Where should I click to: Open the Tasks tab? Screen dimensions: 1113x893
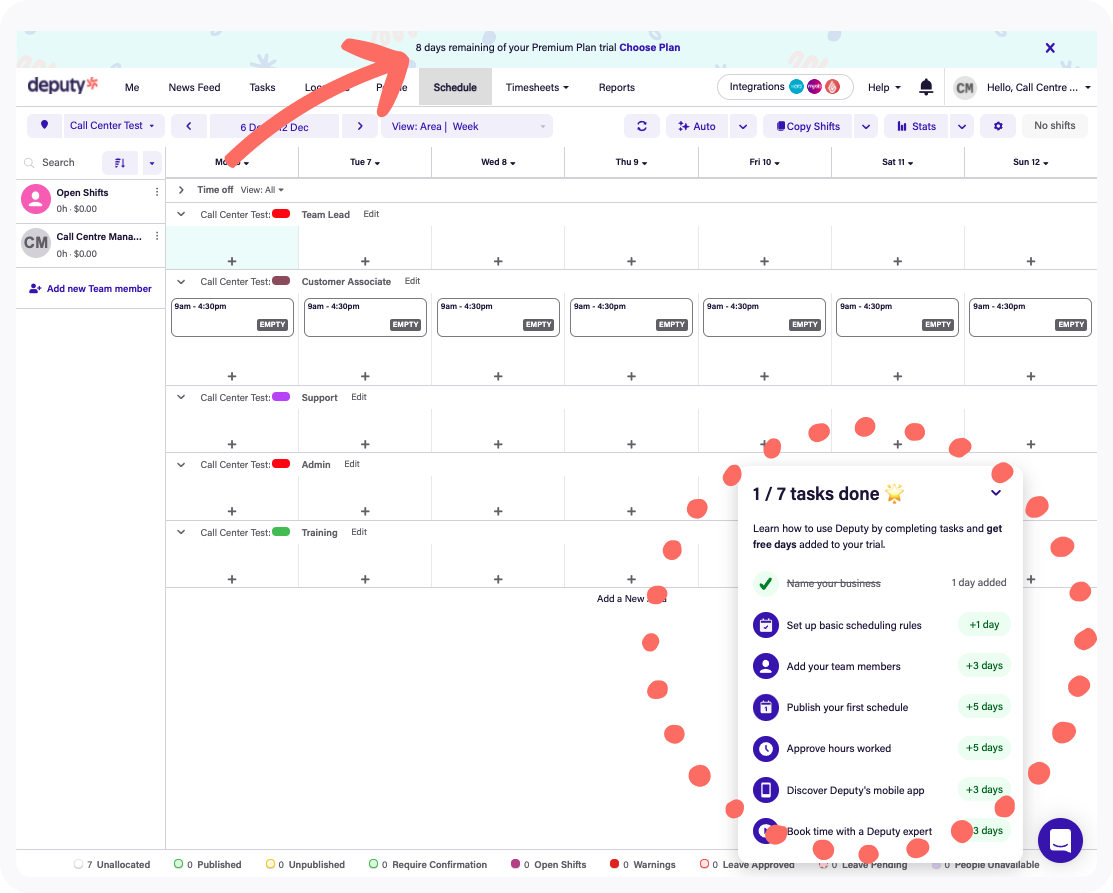pos(262,87)
